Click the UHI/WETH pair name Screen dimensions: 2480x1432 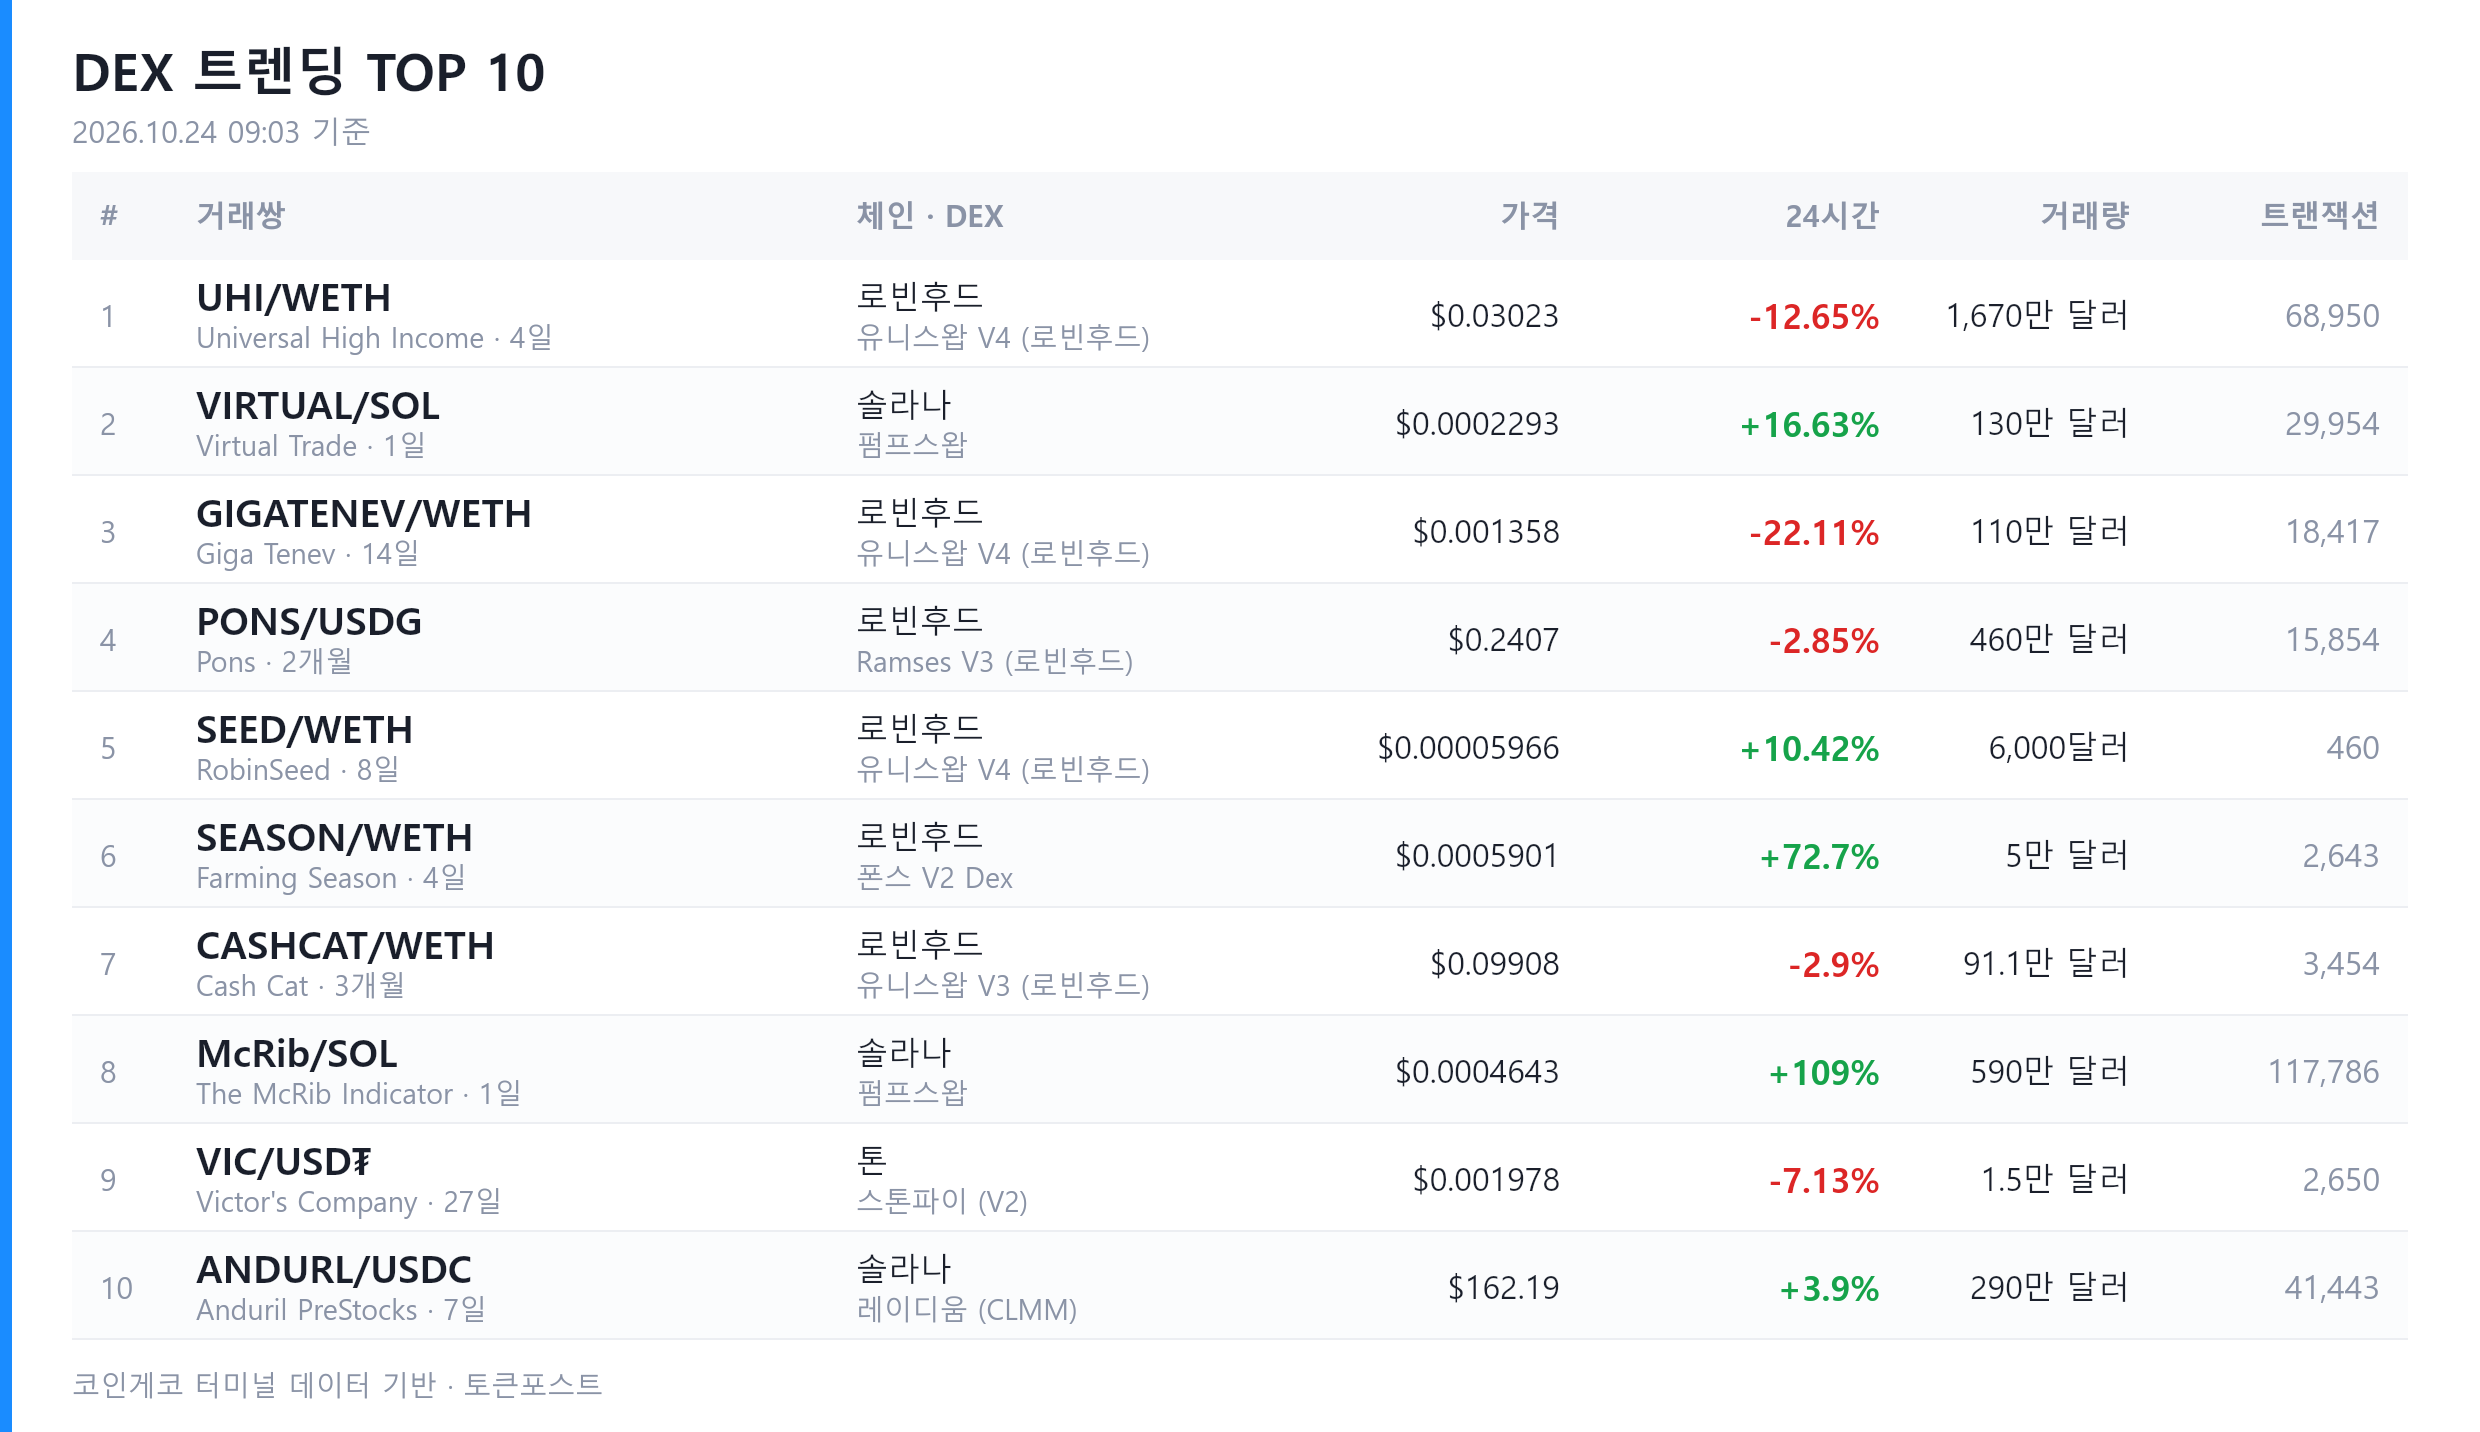293,298
